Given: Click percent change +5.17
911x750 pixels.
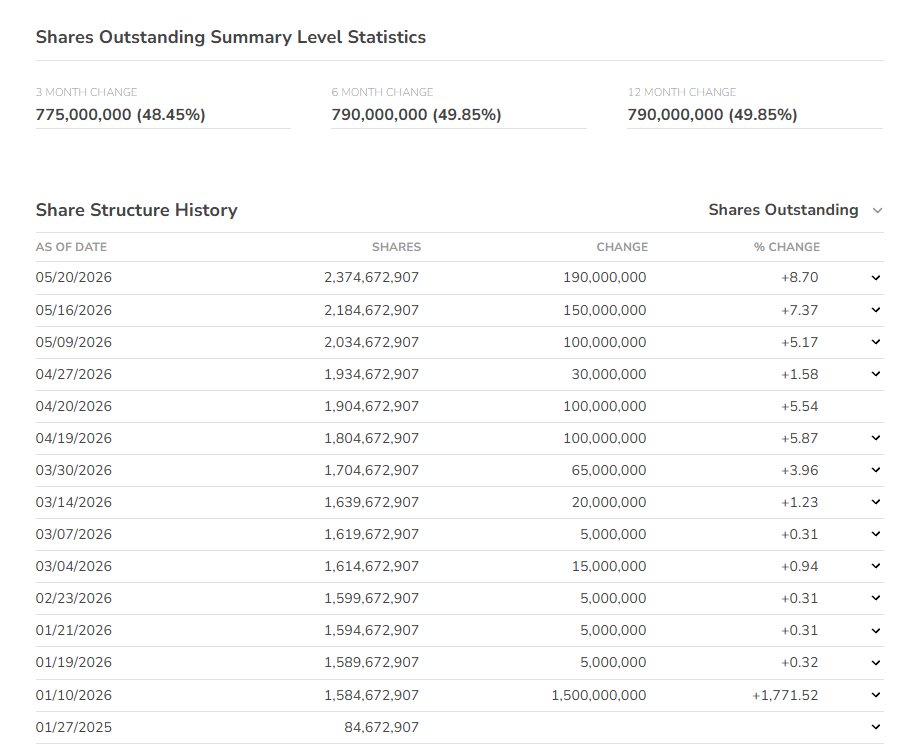Looking at the screenshot, I should 799,342.
